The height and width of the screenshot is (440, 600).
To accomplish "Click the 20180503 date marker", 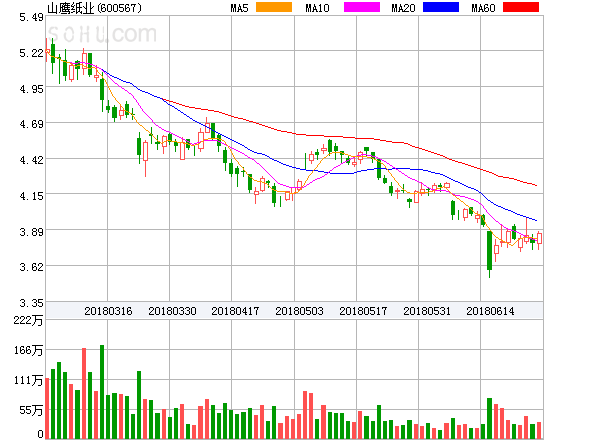I will pyautogui.click(x=300, y=311).
